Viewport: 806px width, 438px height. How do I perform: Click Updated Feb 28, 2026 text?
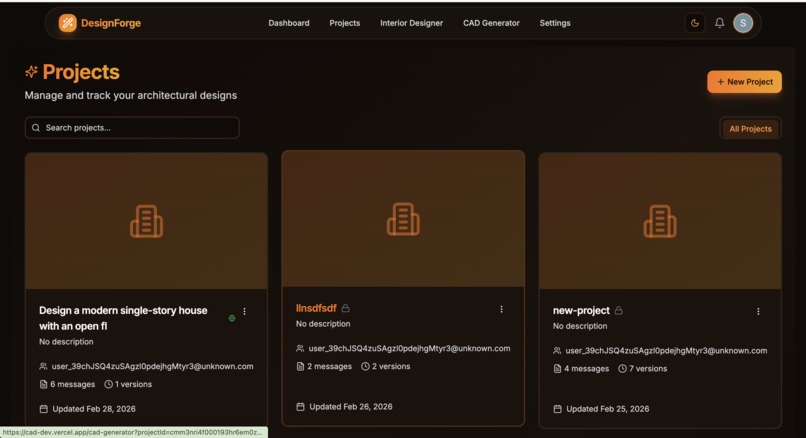coord(94,409)
